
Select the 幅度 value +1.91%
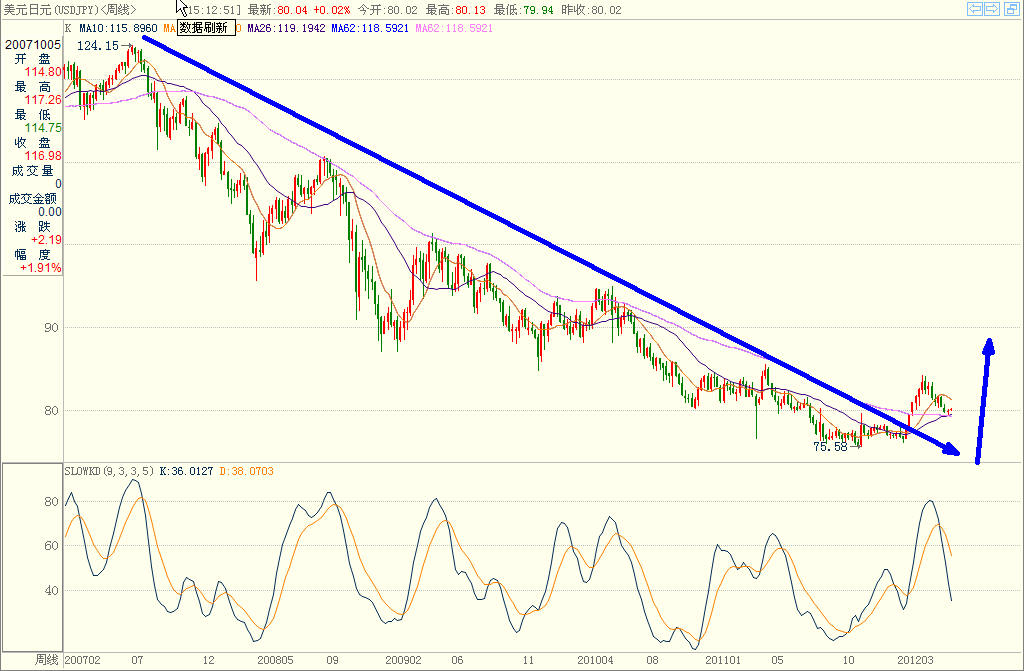tap(40, 268)
